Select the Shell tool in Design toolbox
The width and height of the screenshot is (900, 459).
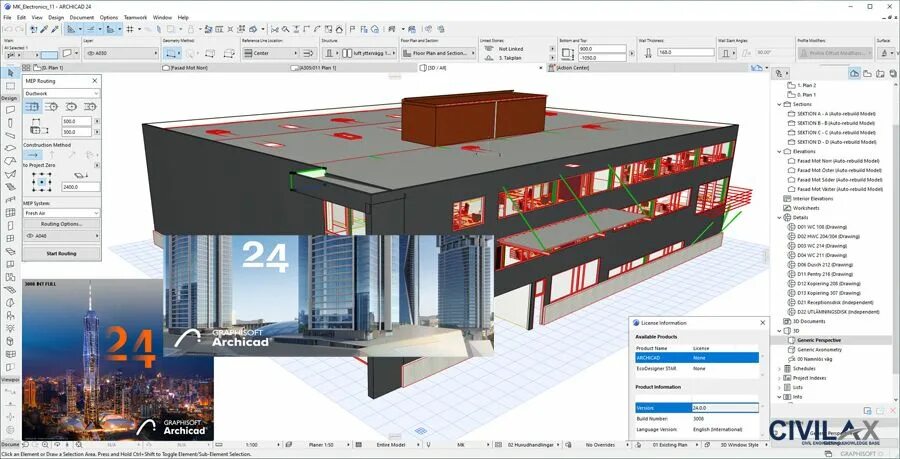(x=10, y=174)
